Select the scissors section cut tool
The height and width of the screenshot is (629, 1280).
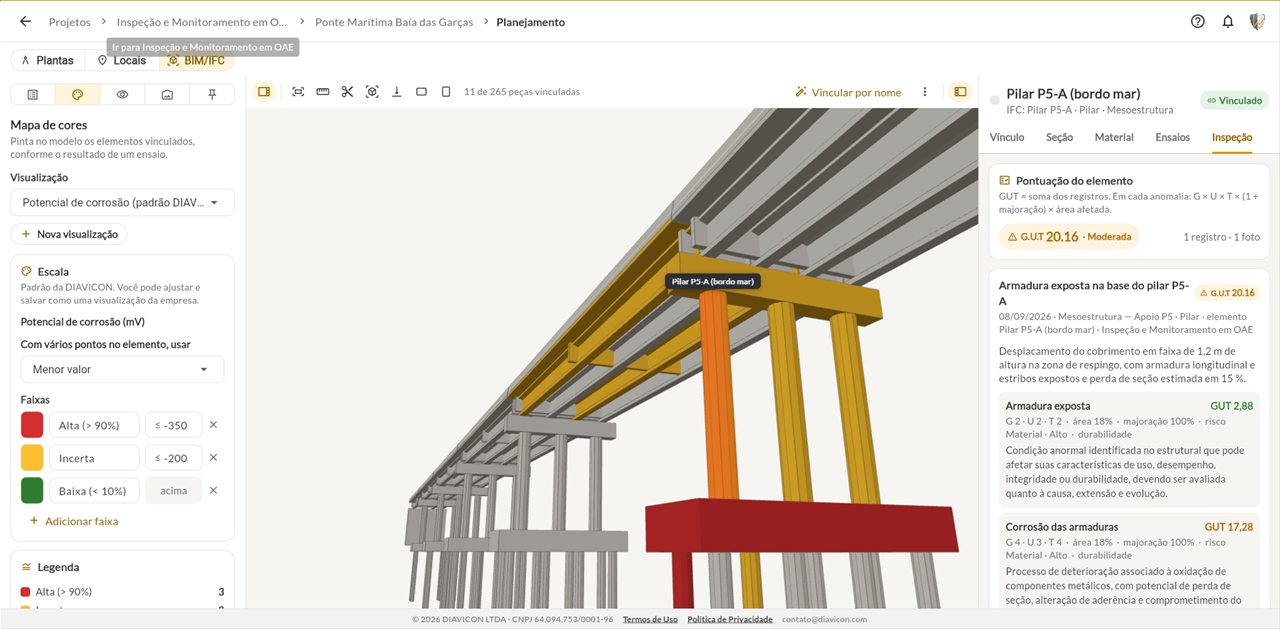tap(347, 91)
